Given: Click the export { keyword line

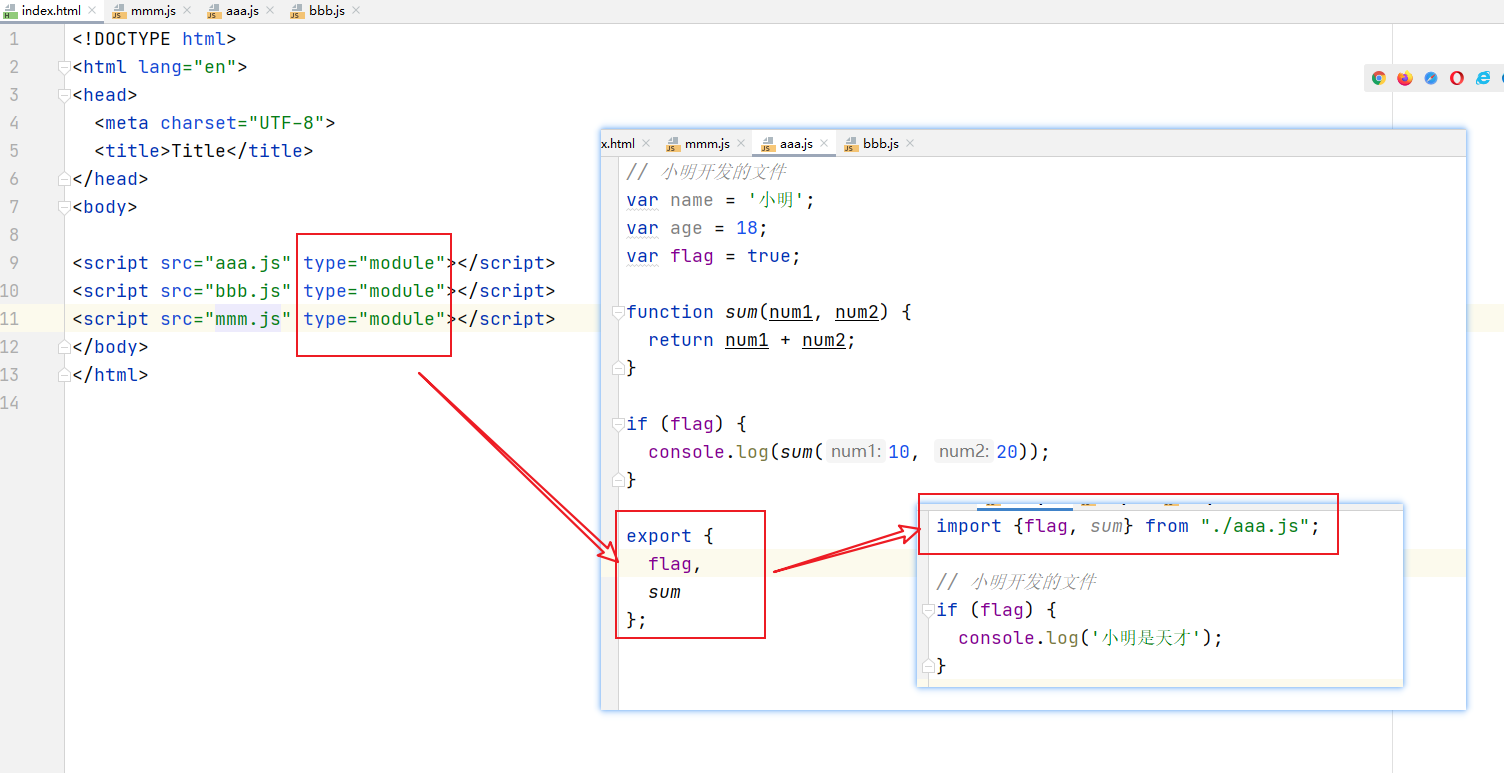Looking at the screenshot, I should 670,536.
